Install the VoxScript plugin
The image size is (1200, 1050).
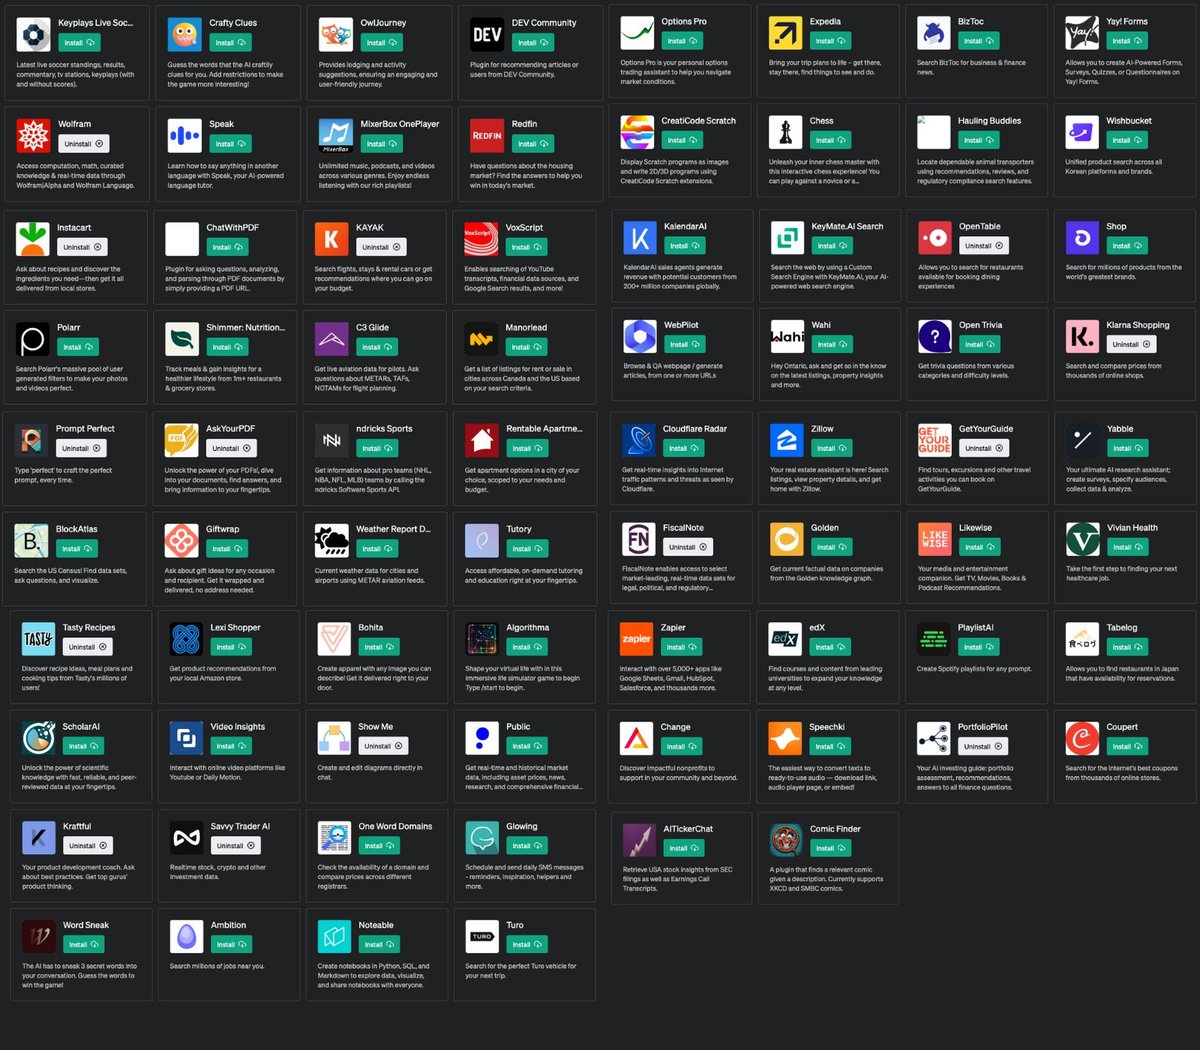pyautogui.click(x=526, y=247)
